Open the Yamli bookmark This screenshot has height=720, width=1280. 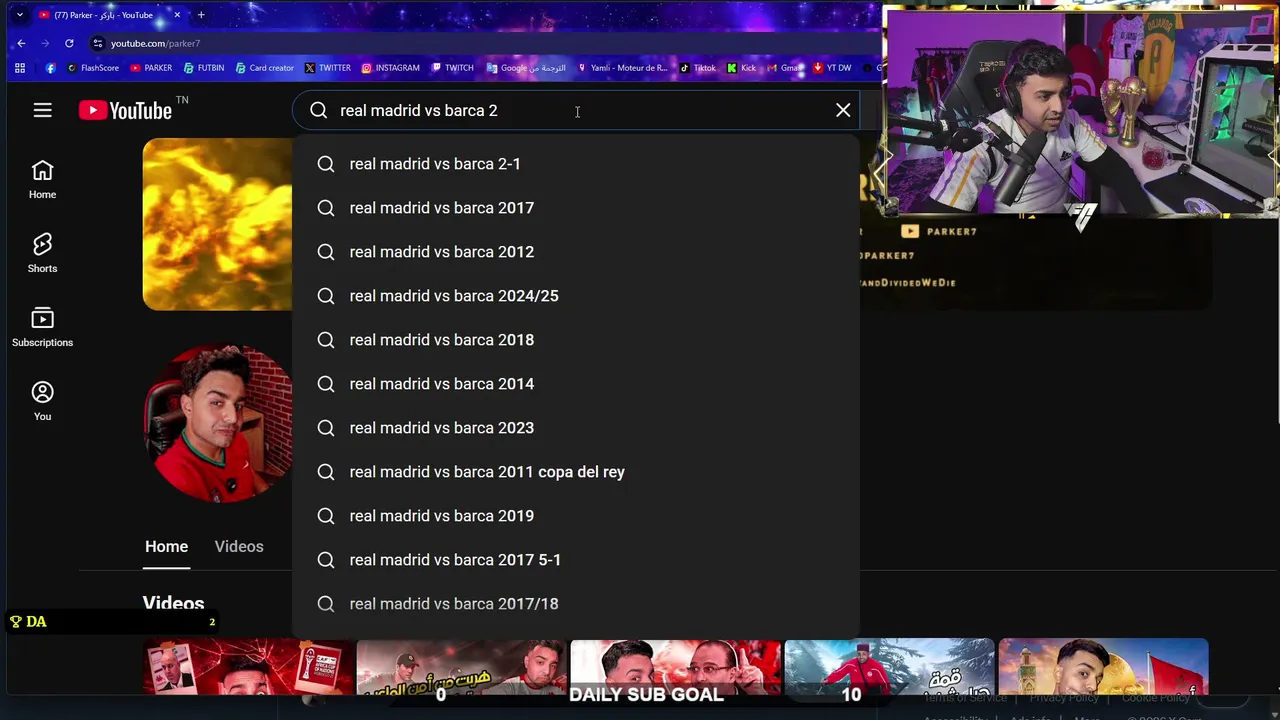pos(622,68)
